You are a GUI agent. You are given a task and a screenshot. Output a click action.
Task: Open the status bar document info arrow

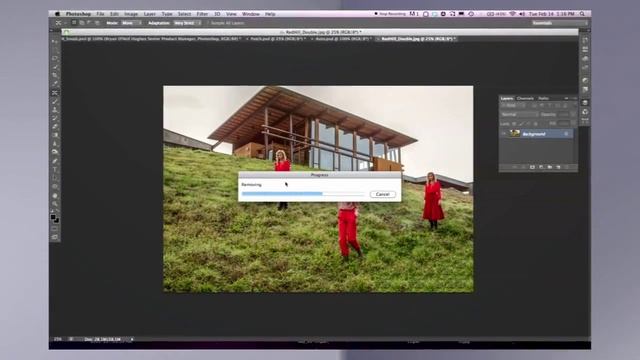(x=132, y=339)
